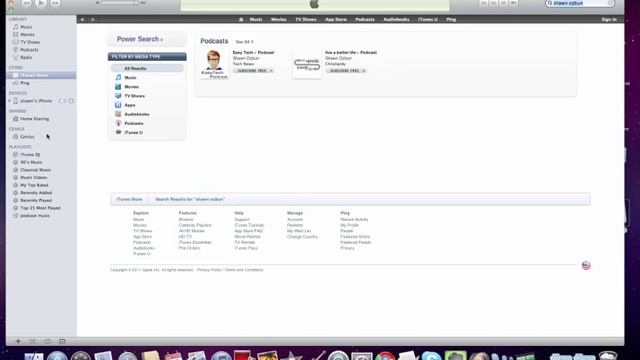640x360 pixels.
Task: Adjust the volume slider
Action: 118,3
